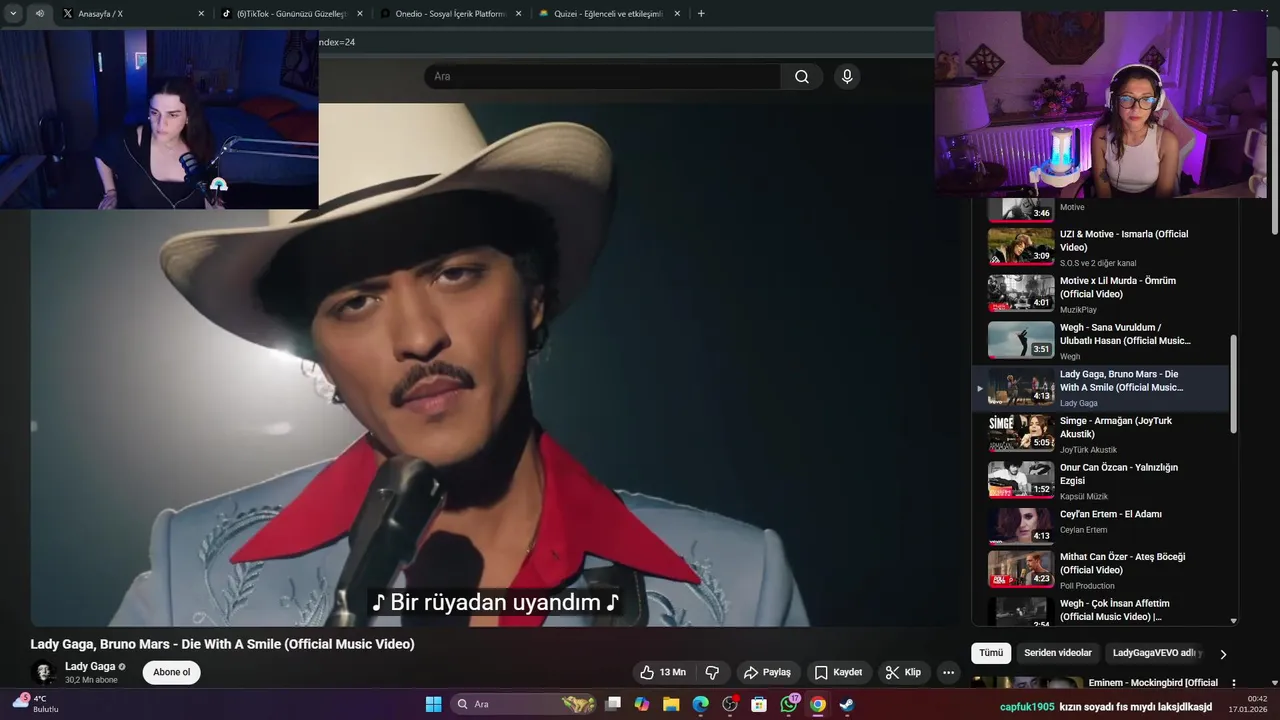1280x720 pixels.
Task: Click the YouTube search magnifier button
Action: coord(802,77)
